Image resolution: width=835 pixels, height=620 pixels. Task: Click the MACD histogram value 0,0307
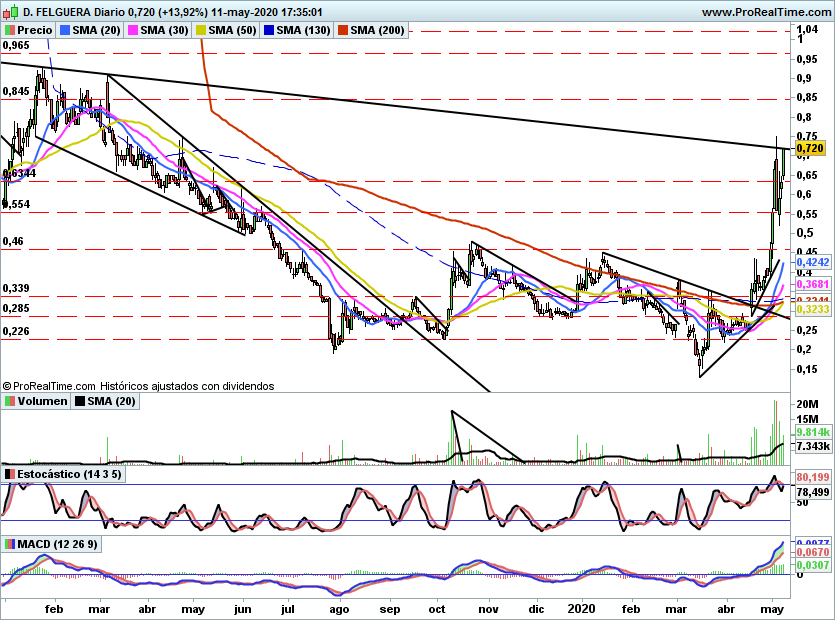813,565
